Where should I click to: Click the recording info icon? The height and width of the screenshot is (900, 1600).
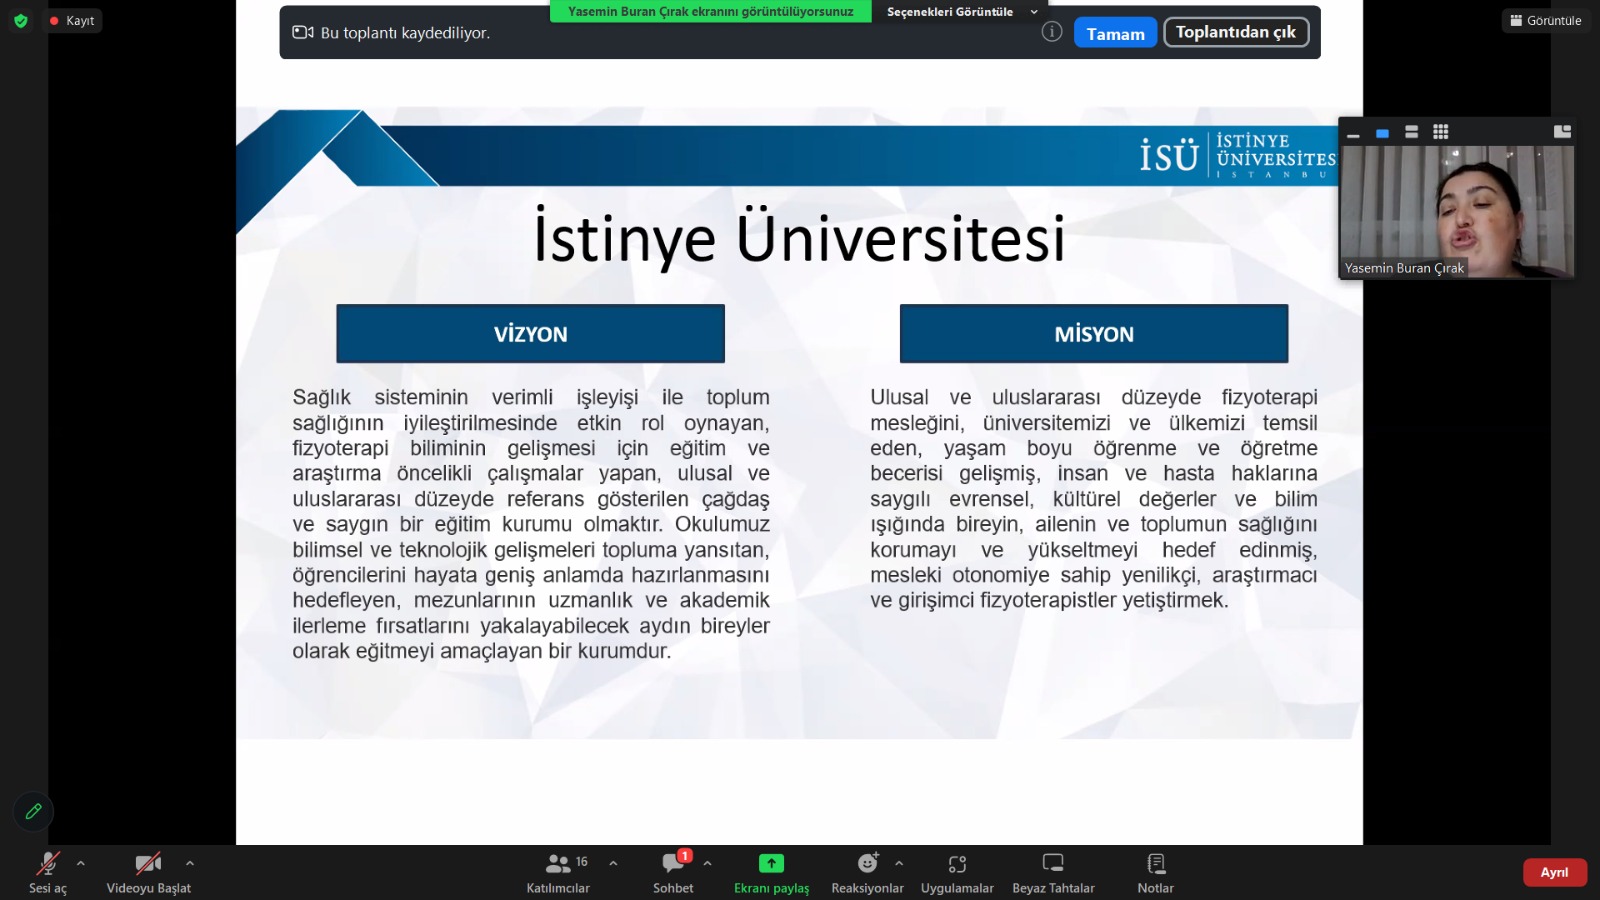[1051, 32]
